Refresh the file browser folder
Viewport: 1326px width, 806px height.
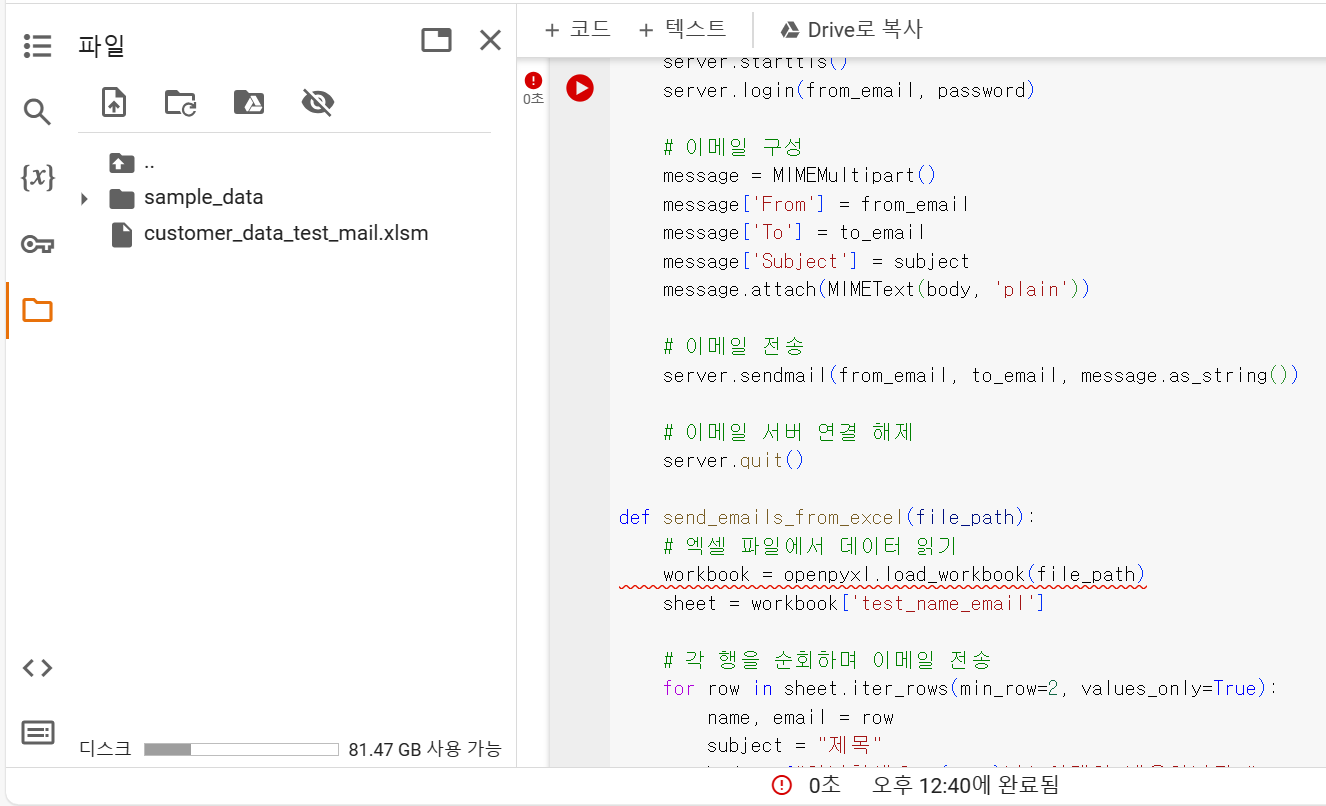tap(181, 102)
